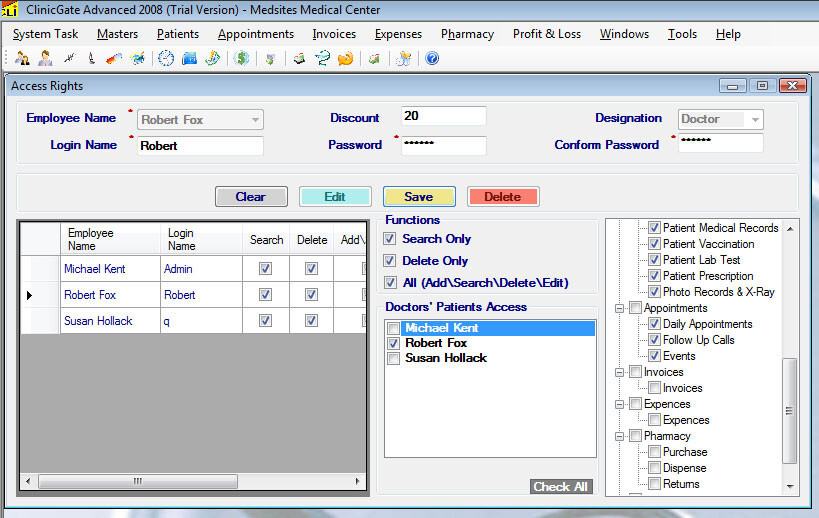Select the Admin login name cell
The height and width of the screenshot is (518, 819).
pos(201,268)
